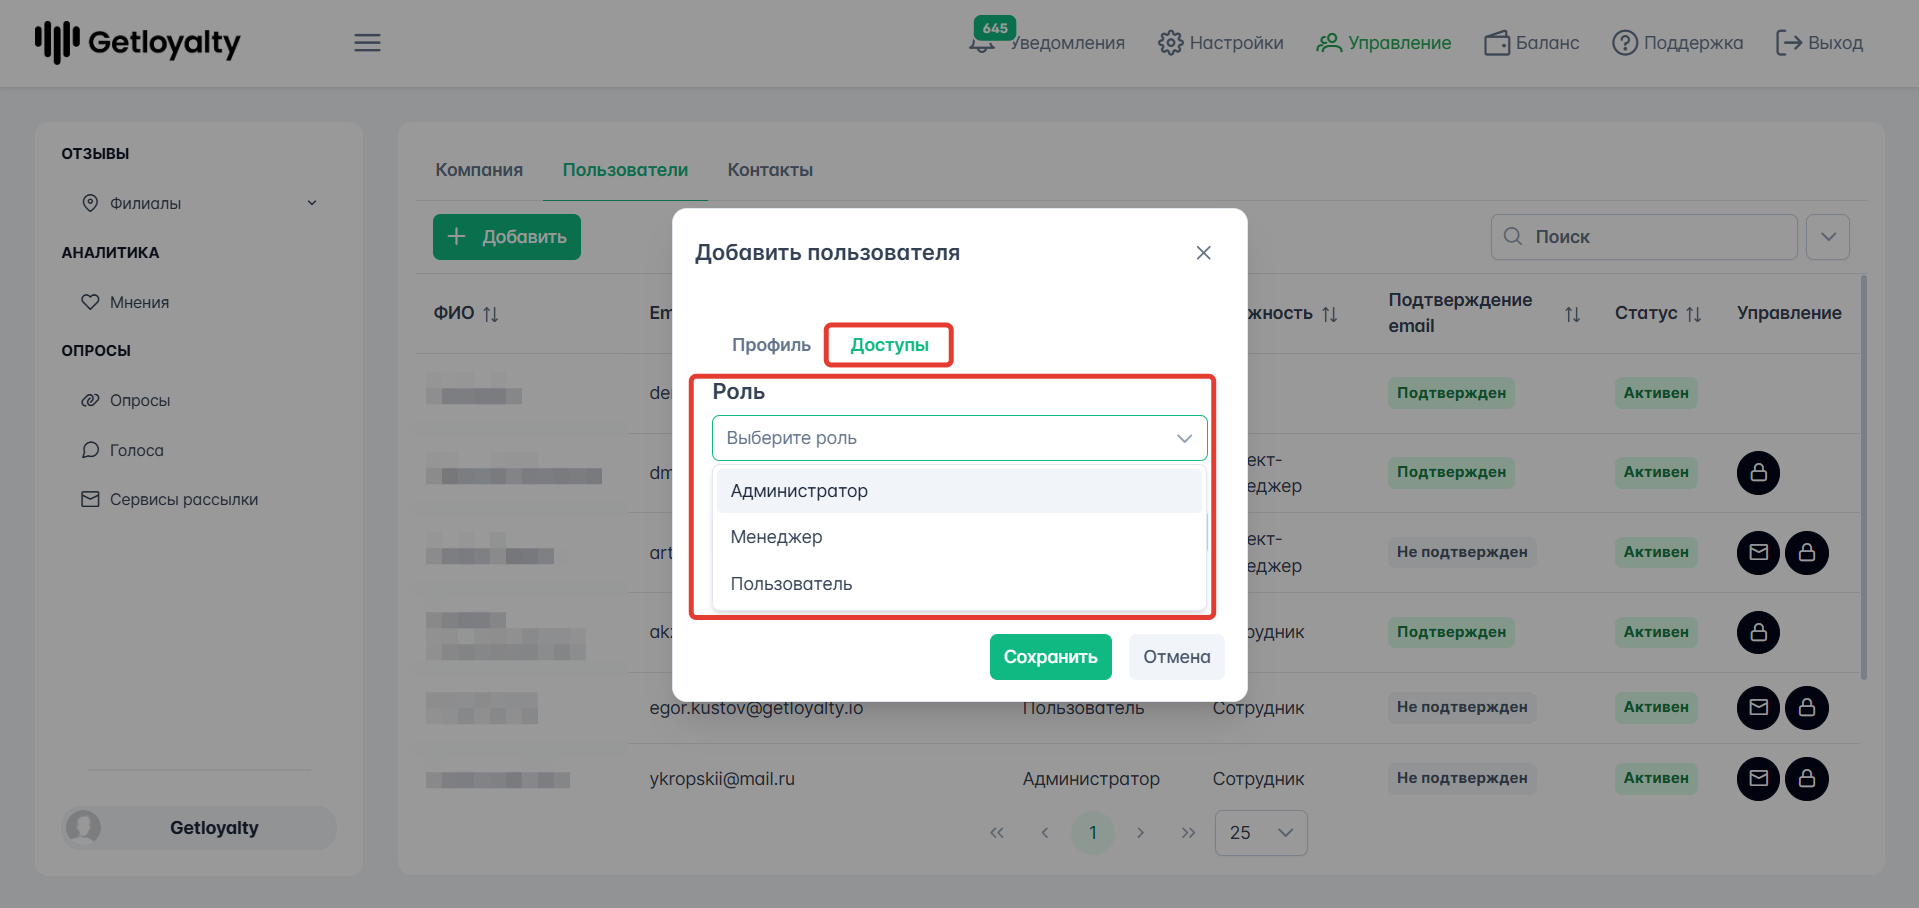Click envelope icon for ykropskii@mail.ru row
The height and width of the screenshot is (908, 1919).
(1758, 779)
